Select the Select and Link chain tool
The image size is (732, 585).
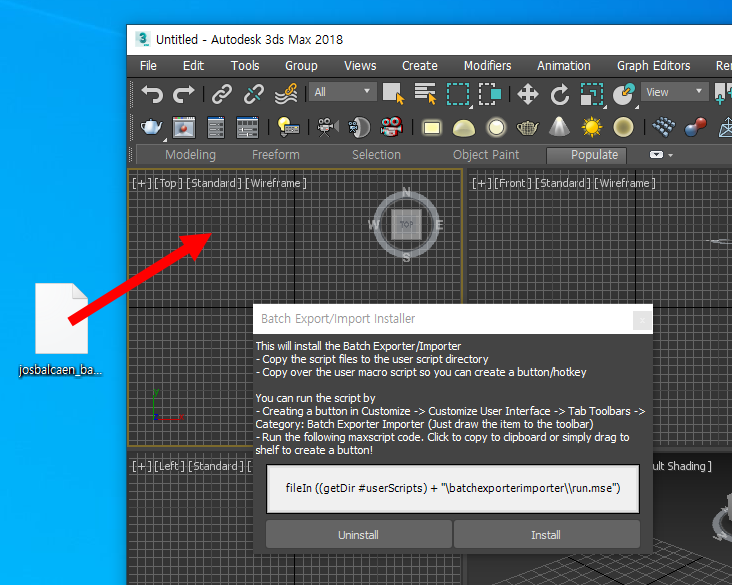pyautogui.click(x=222, y=94)
